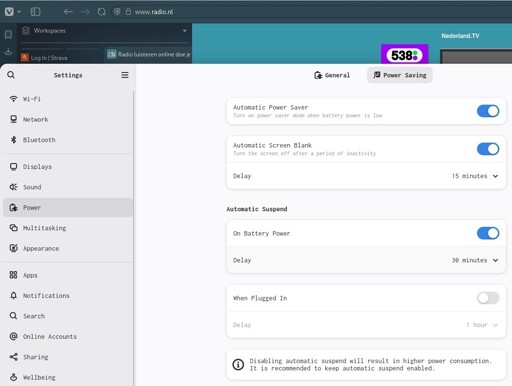The image size is (512, 386).
Task: Open Apps settings
Action: (x=68, y=275)
